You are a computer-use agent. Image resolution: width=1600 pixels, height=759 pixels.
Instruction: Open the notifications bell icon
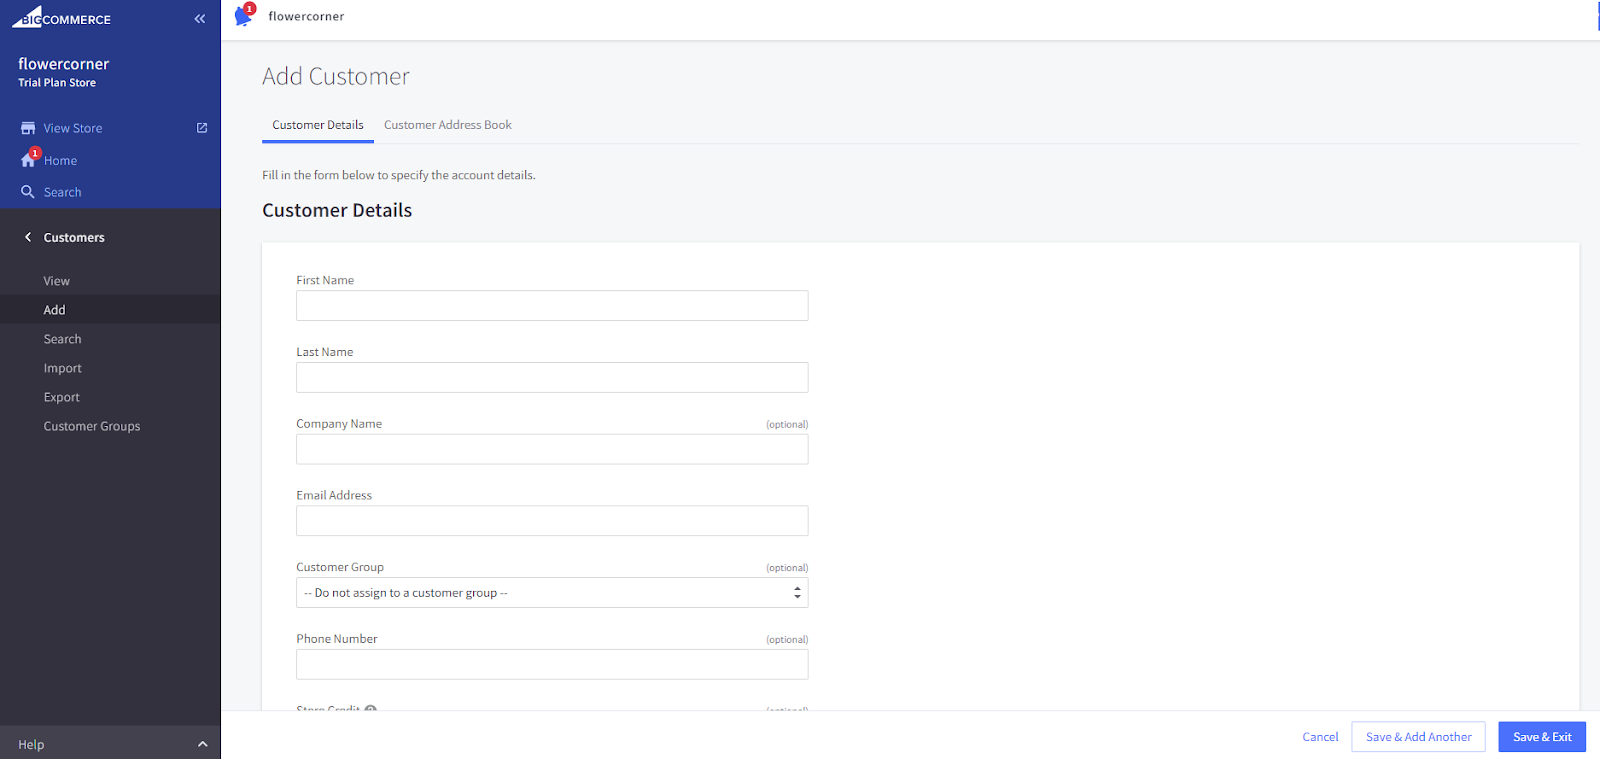tap(243, 15)
